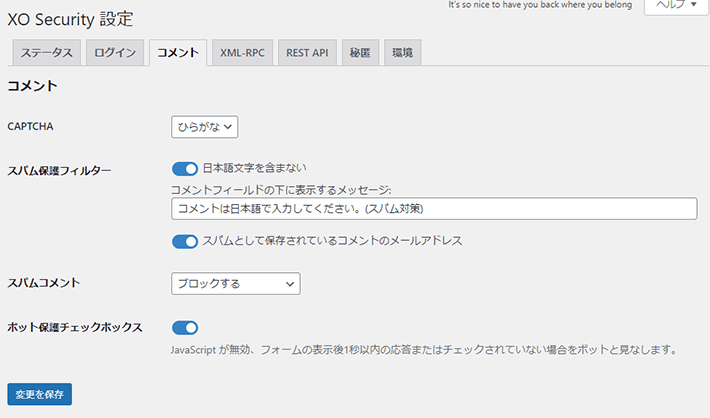Screen dimensions: 710x418
Task: Click the スパムコメント row label
Action: coord(44,283)
